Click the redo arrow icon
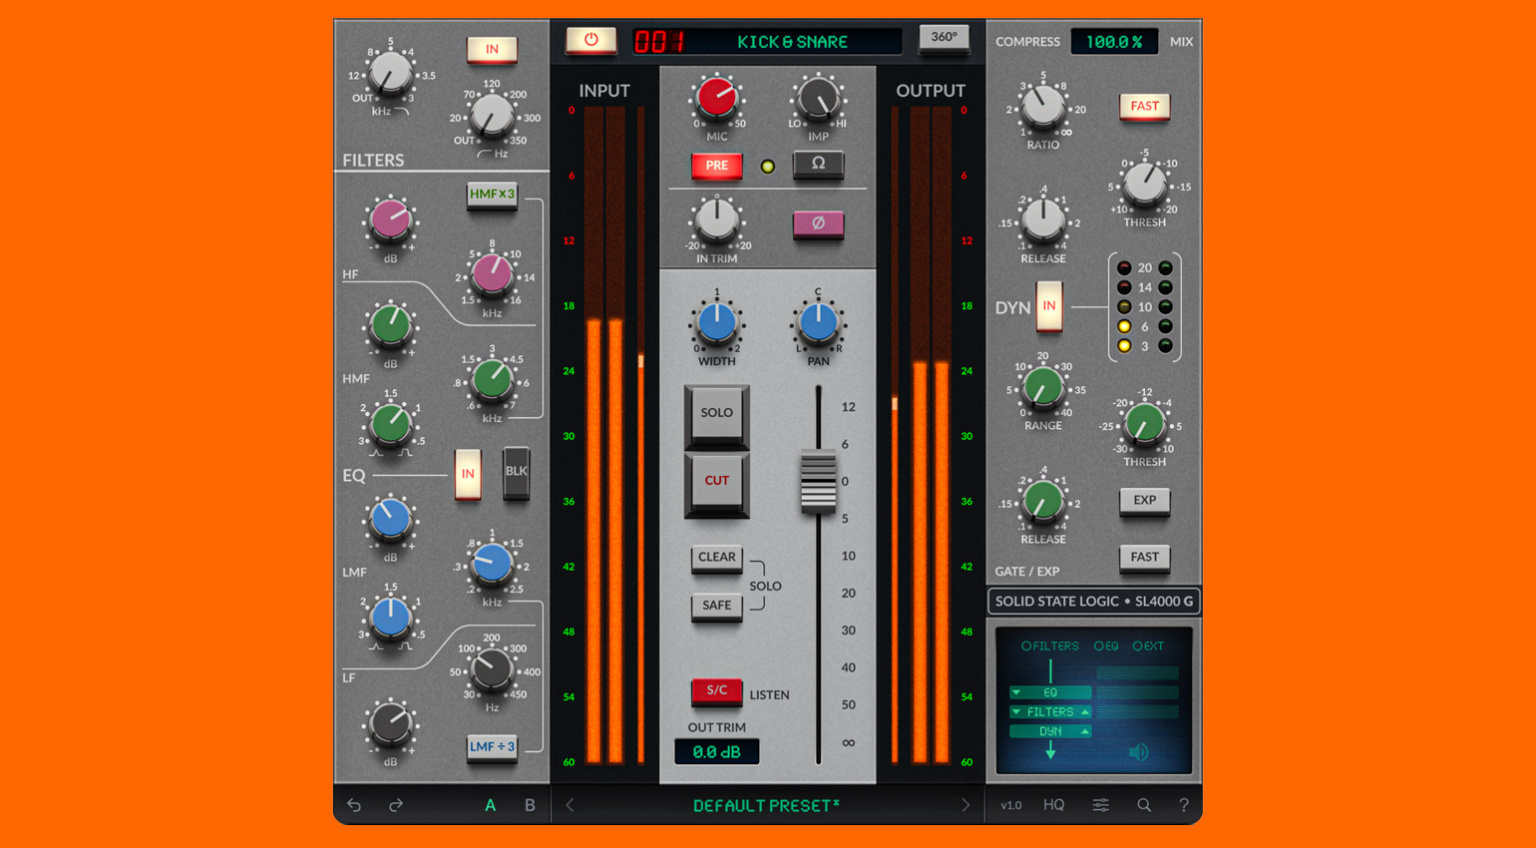 [396, 805]
